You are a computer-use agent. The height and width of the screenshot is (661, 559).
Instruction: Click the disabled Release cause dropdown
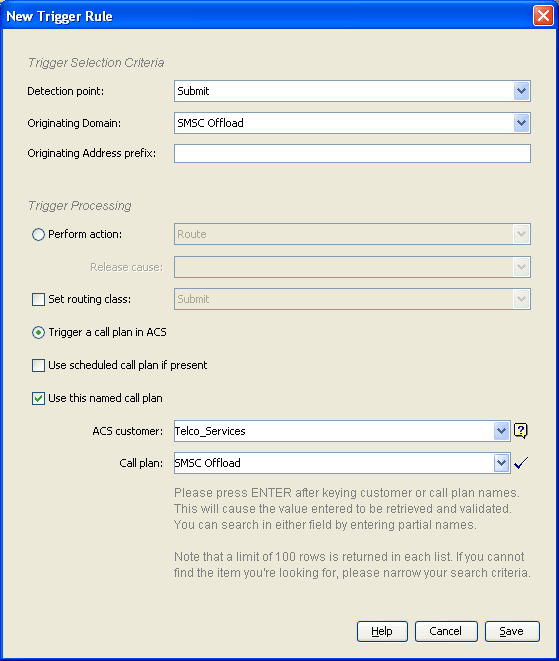click(x=352, y=267)
